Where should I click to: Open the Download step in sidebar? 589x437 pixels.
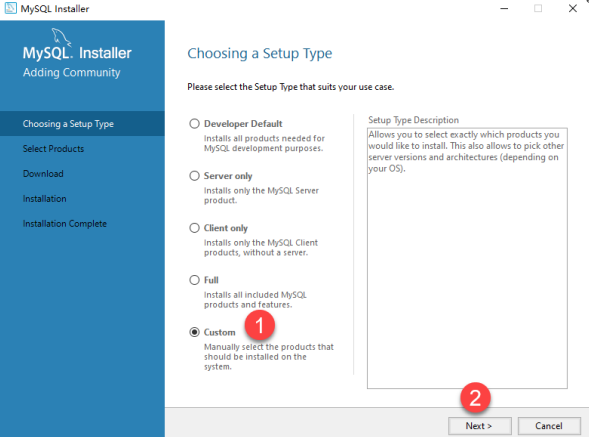[43, 174]
